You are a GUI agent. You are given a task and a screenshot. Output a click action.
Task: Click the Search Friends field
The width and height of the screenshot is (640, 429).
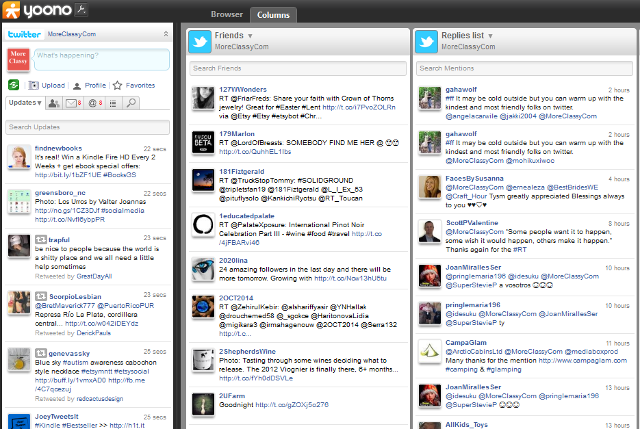298,68
